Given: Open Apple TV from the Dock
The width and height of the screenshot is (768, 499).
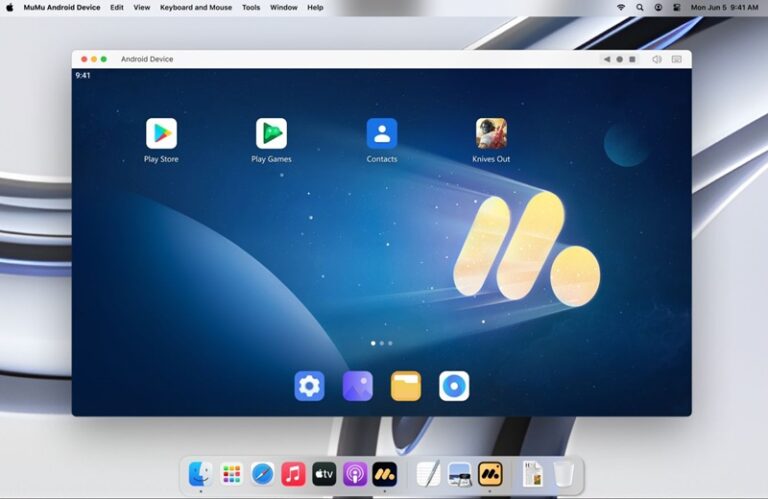Looking at the screenshot, I should pos(324,474).
